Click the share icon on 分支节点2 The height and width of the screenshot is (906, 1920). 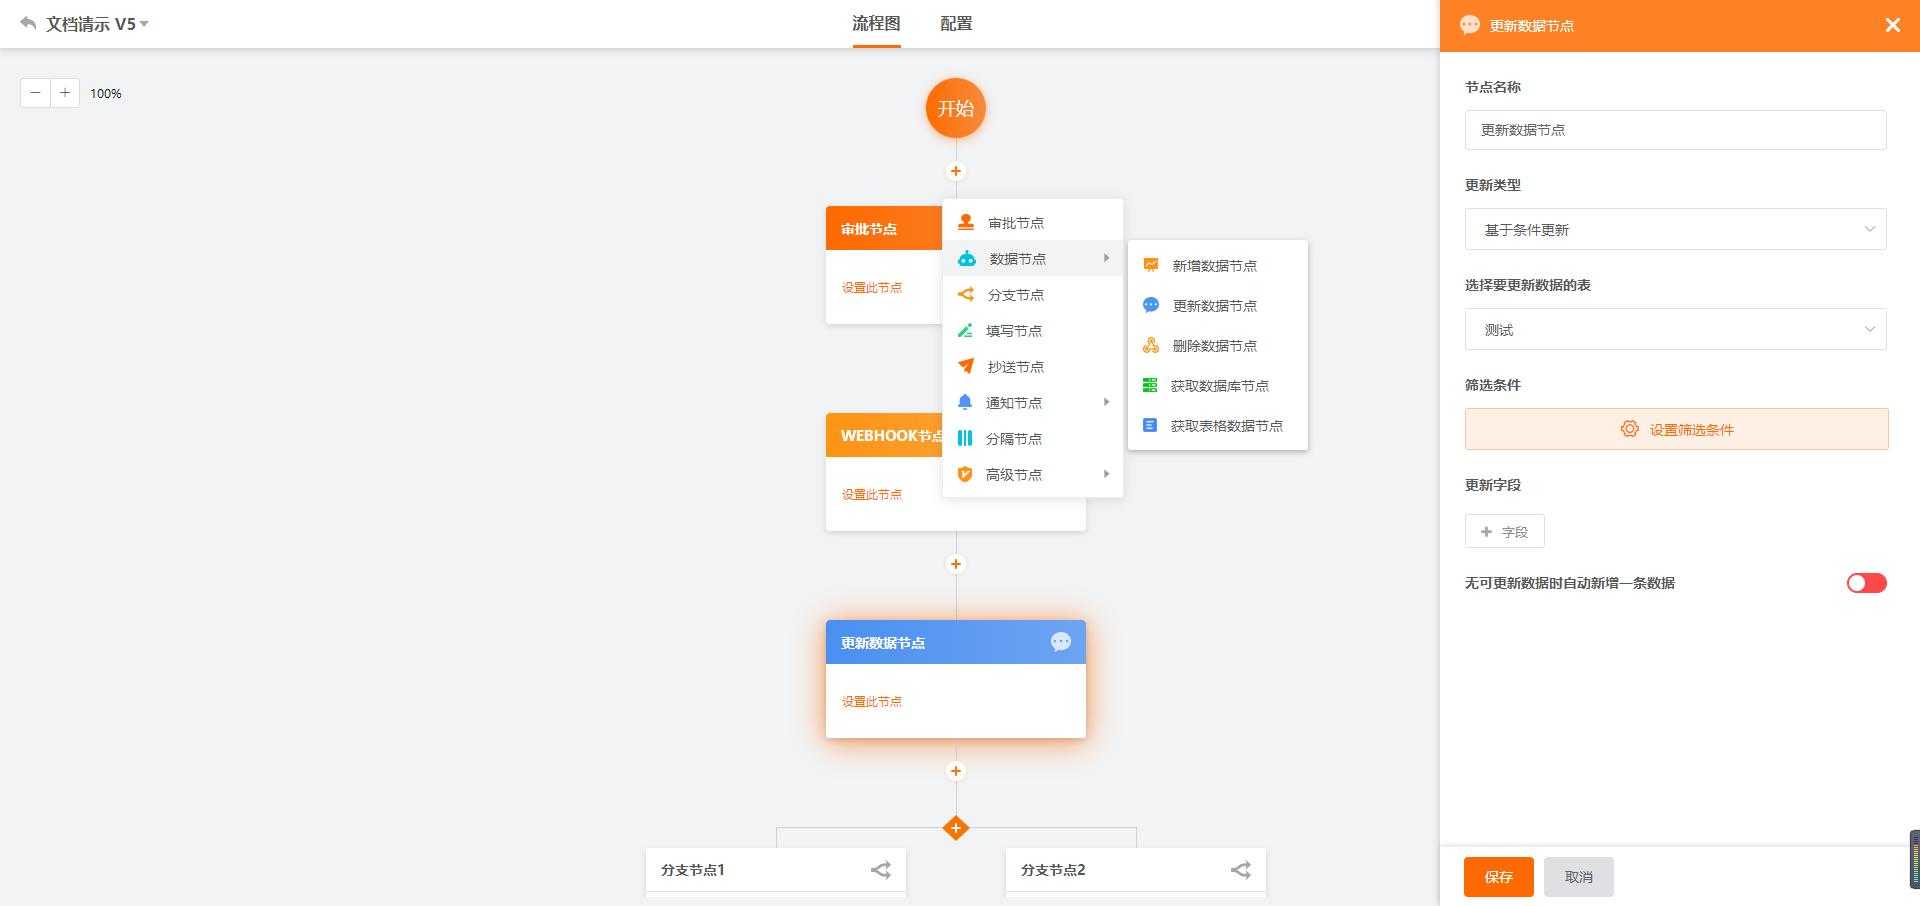(1240, 870)
